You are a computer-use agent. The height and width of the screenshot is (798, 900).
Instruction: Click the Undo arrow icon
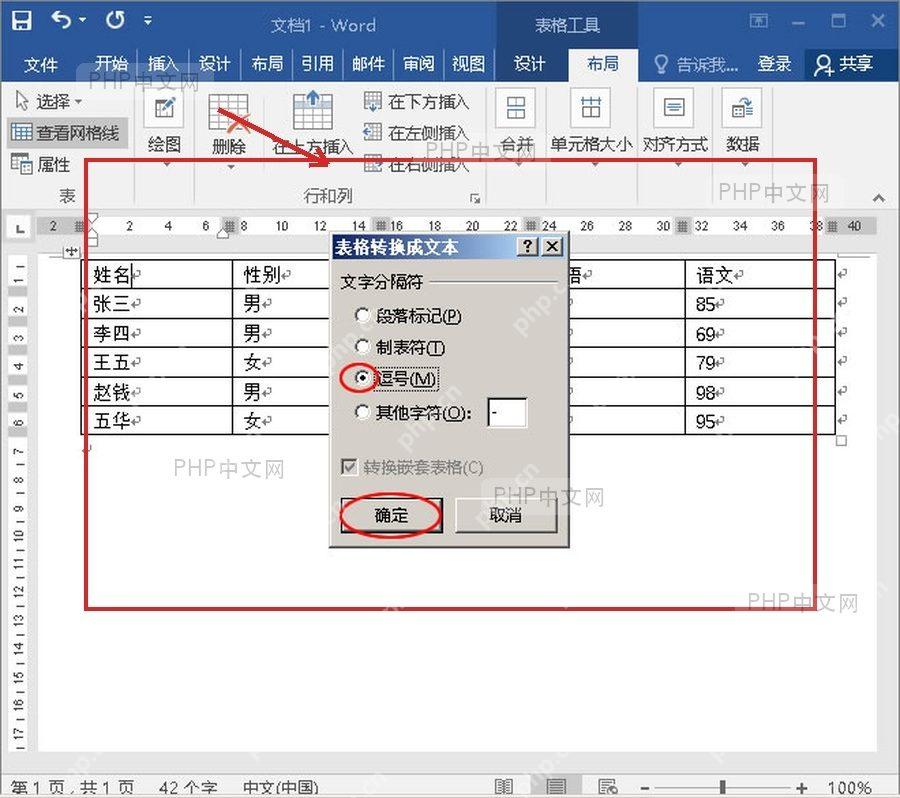[61, 20]
